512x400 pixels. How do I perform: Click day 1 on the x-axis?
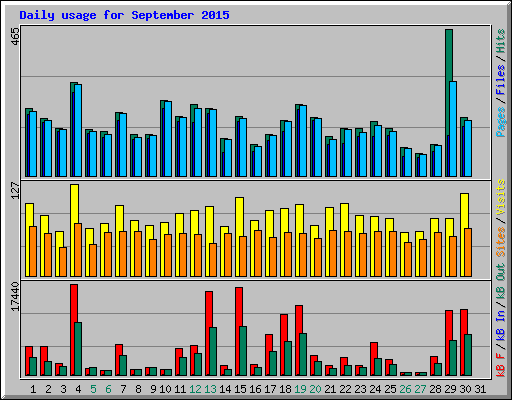(33, 389)
